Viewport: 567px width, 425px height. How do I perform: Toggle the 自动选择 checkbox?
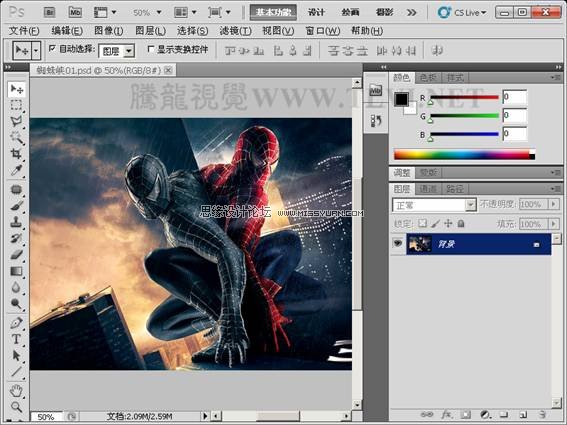click(52, 48)
